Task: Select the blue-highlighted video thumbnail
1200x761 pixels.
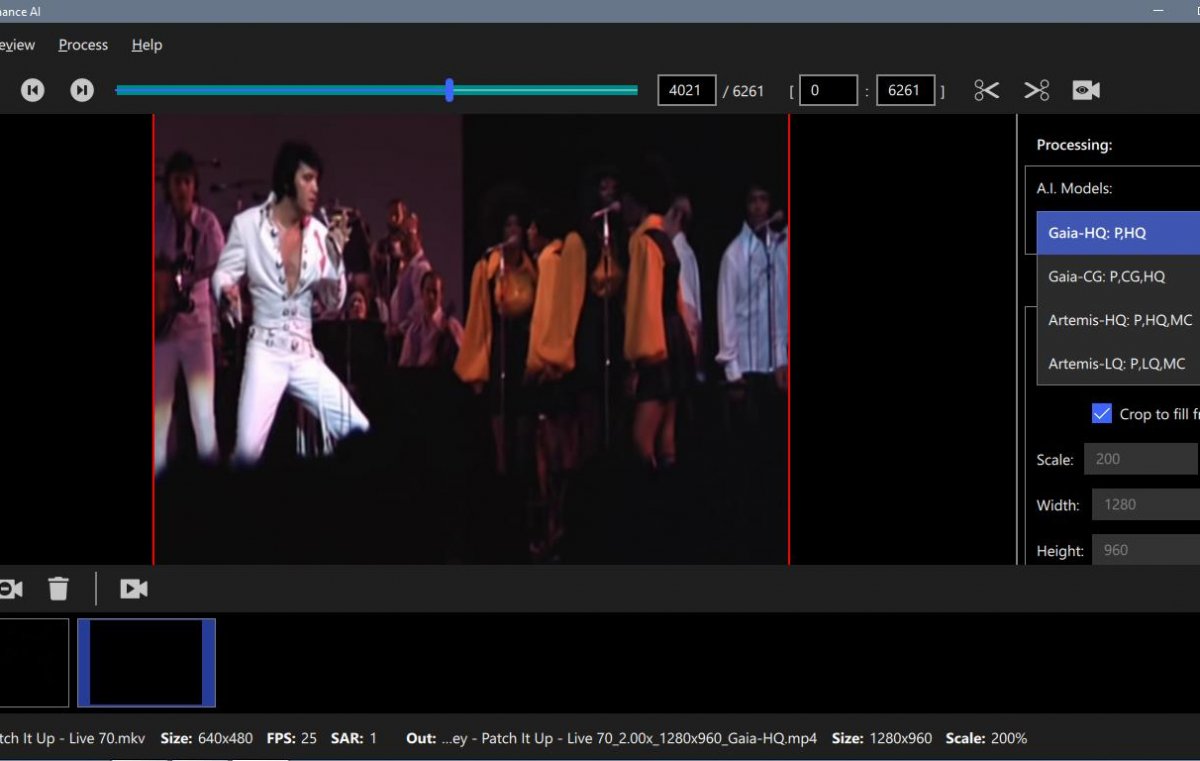Action: [x=146, y=663]
